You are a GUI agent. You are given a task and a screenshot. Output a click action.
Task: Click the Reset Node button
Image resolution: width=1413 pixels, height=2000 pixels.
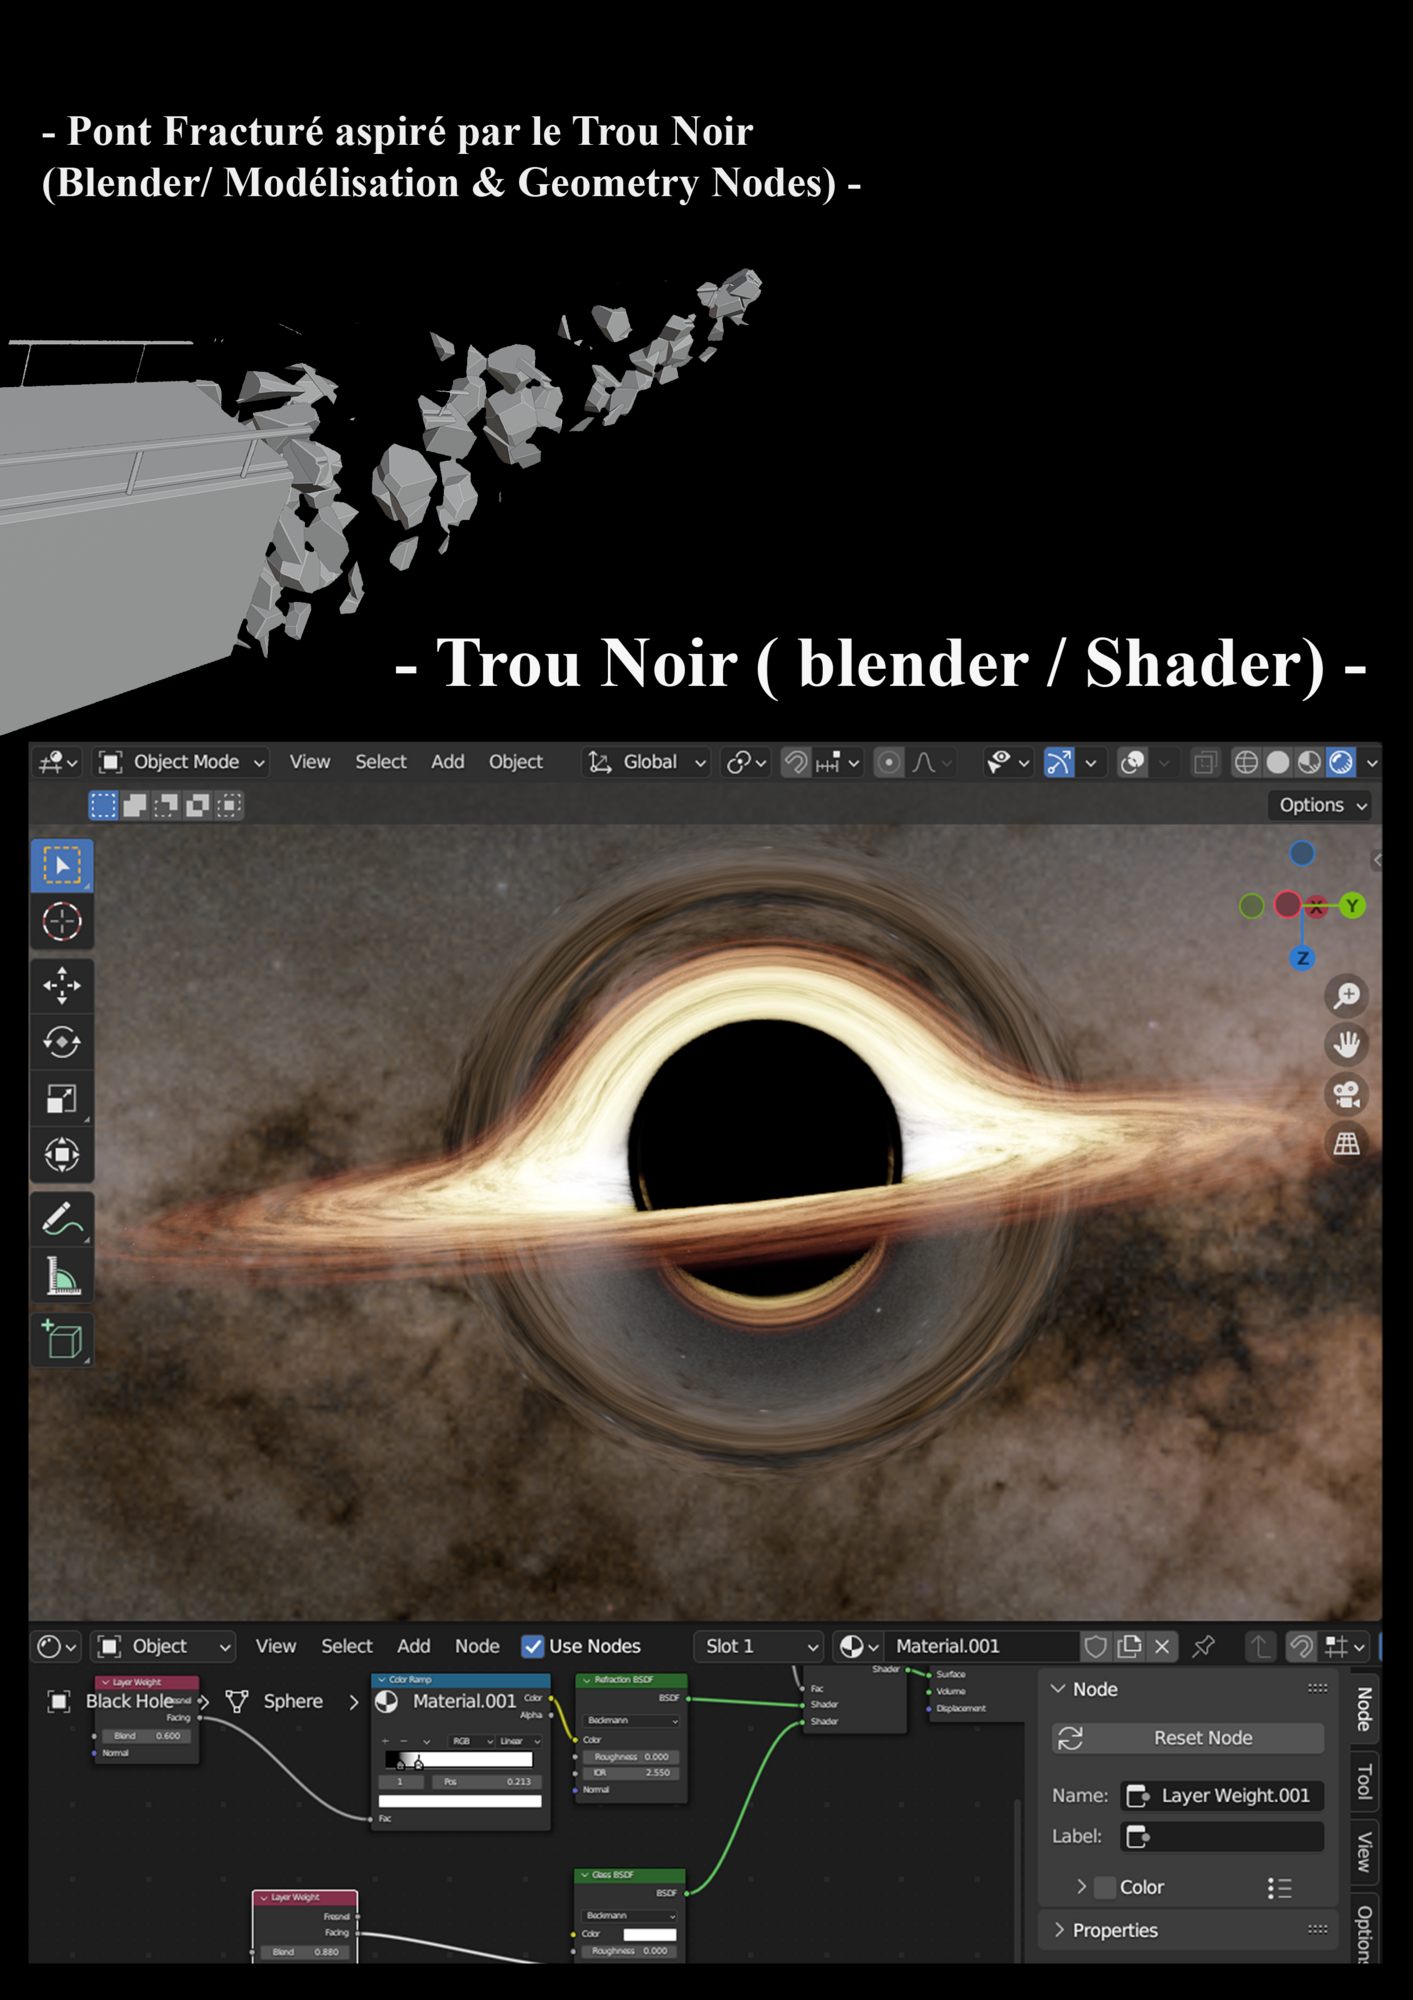1189,1738
